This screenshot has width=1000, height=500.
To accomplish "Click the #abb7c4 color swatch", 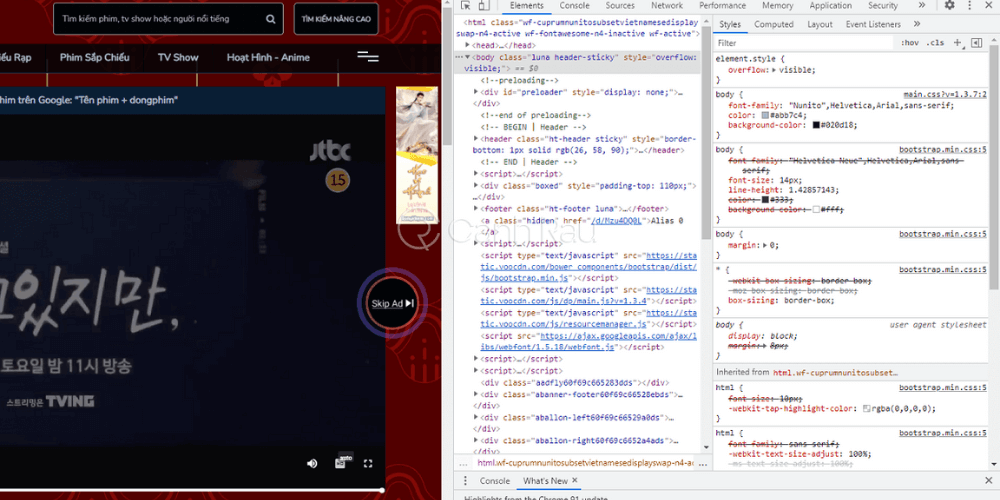I will [765, 115].
